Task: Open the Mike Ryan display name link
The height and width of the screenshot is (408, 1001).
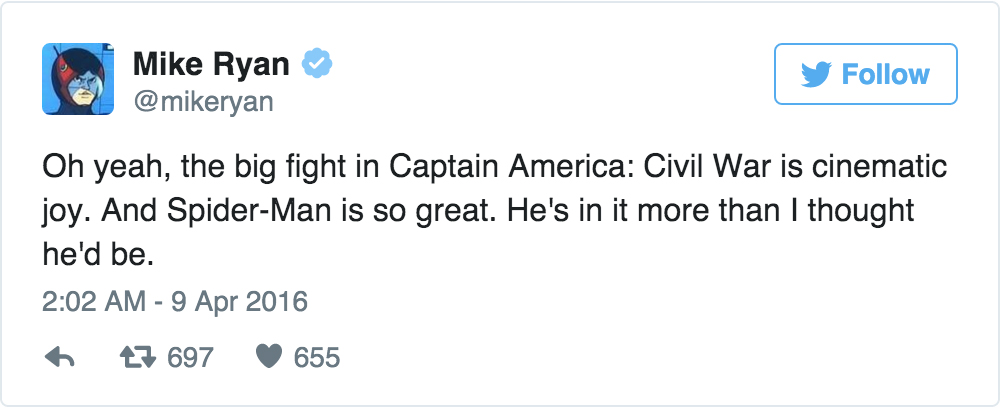Action: coord(211,66)
